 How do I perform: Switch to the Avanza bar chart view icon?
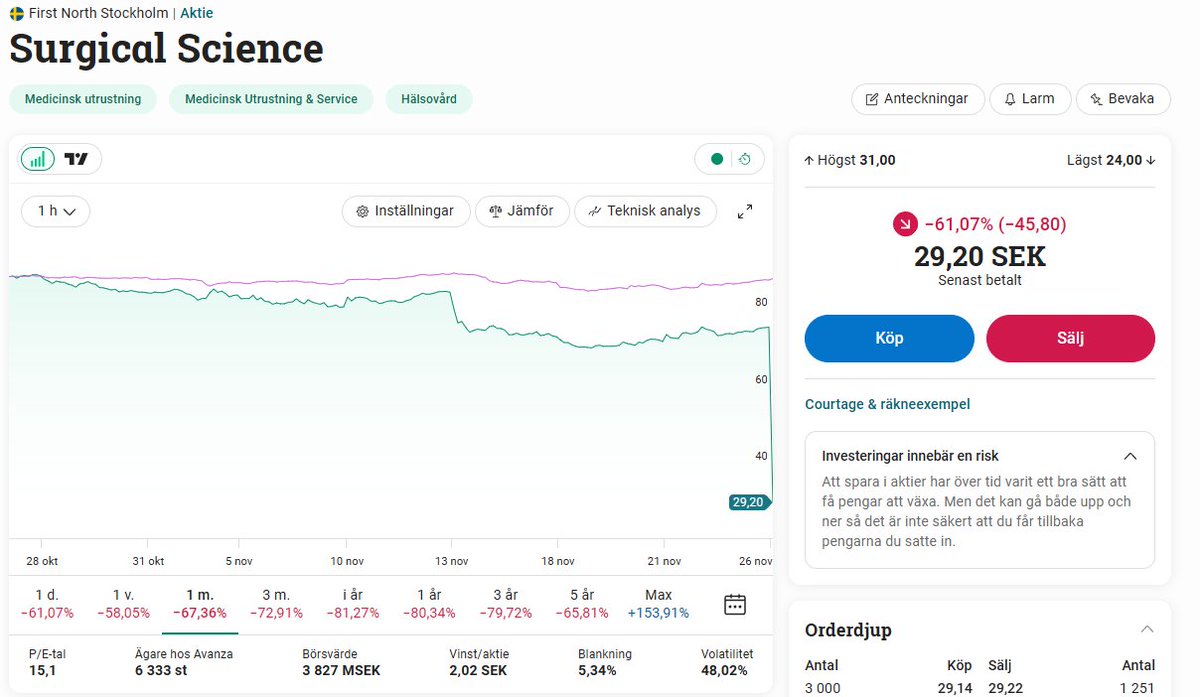(x=38, y=158)
